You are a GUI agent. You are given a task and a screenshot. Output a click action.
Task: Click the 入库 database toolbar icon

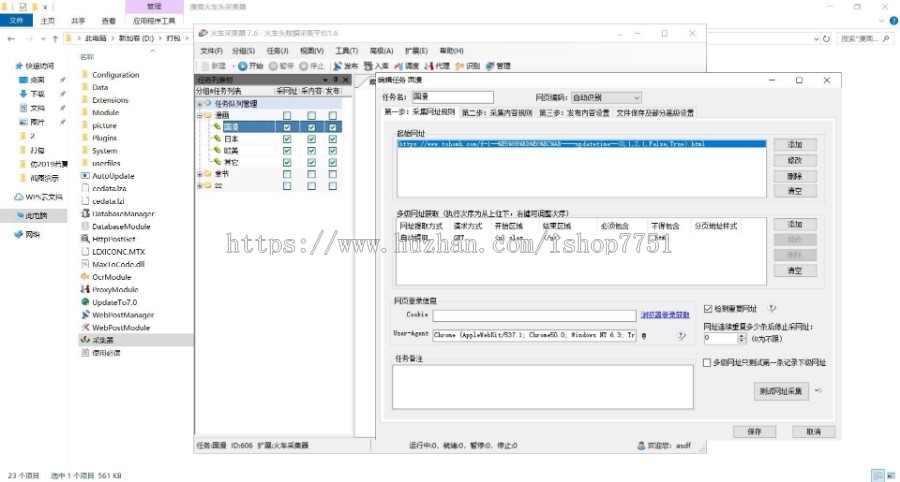(368, 66)
